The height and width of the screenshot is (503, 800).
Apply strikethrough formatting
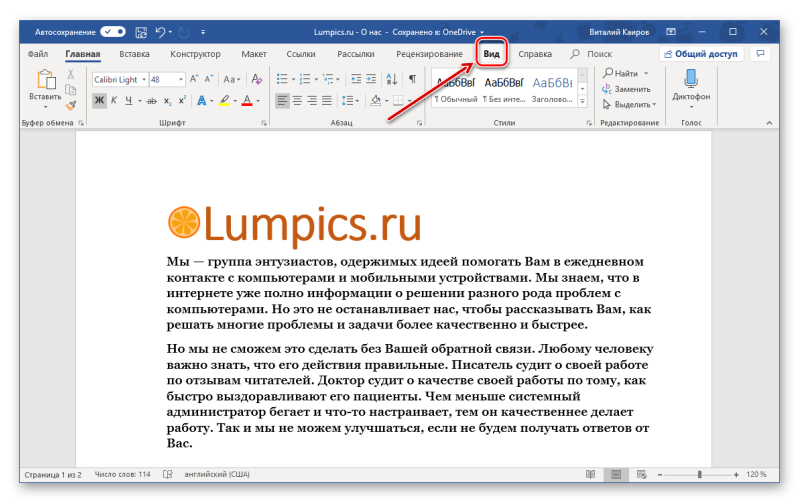click(152, 101)
